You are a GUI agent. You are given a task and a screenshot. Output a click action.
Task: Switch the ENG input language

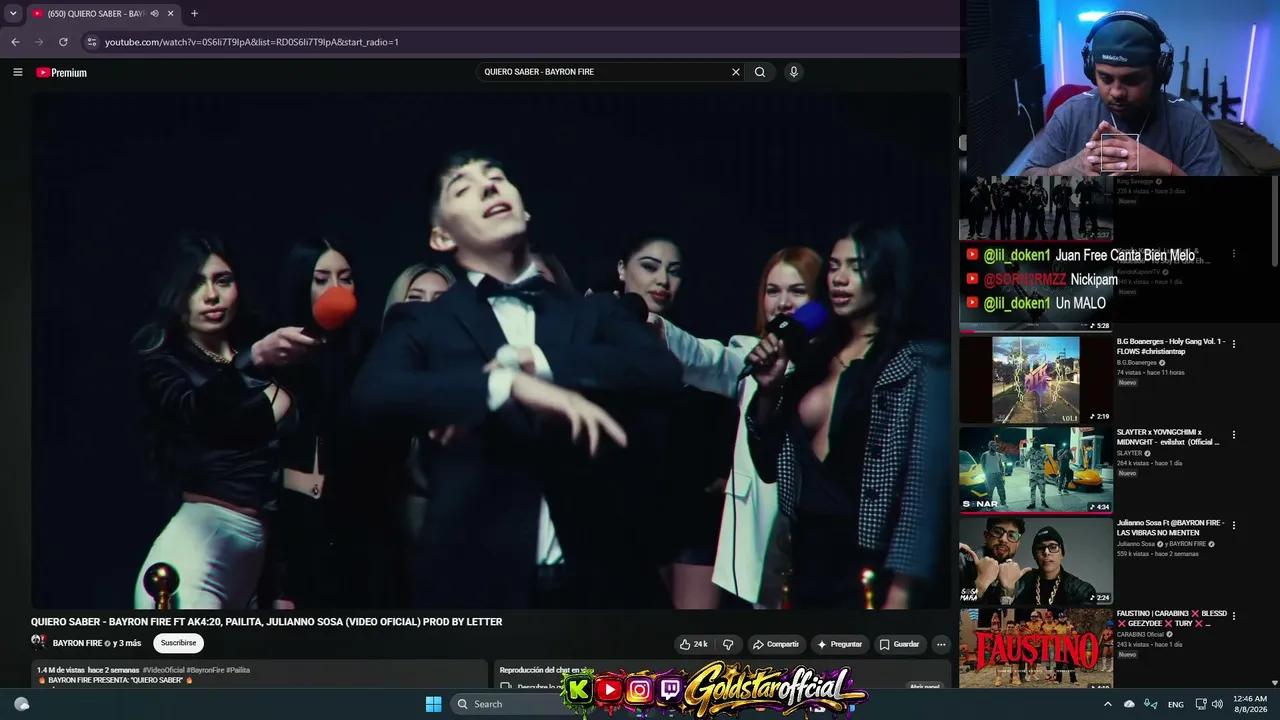coord(1176,704)
